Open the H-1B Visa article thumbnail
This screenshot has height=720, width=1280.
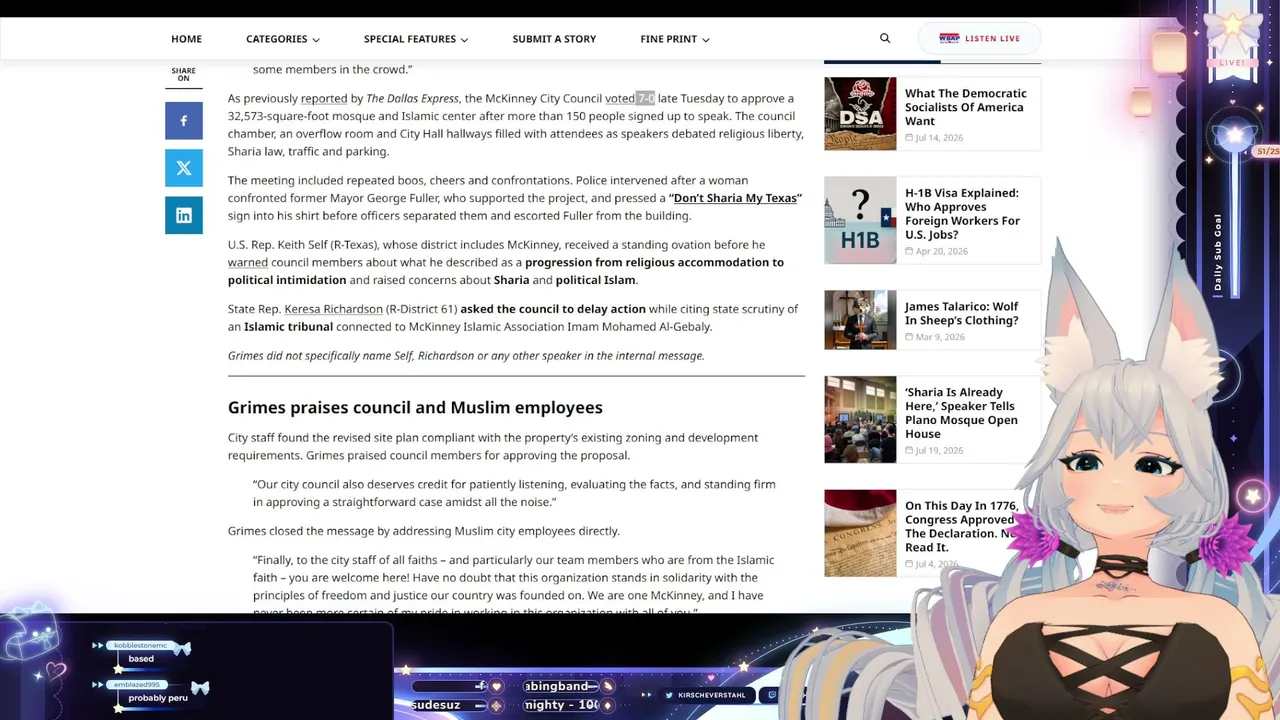pos(860,220)
